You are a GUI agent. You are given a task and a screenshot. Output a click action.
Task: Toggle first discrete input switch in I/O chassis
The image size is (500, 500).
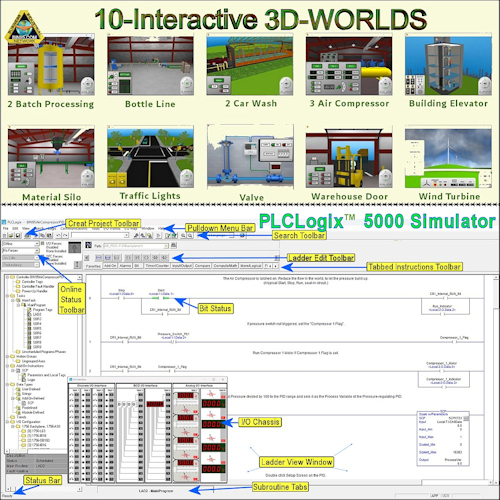(x=72, y=394)
